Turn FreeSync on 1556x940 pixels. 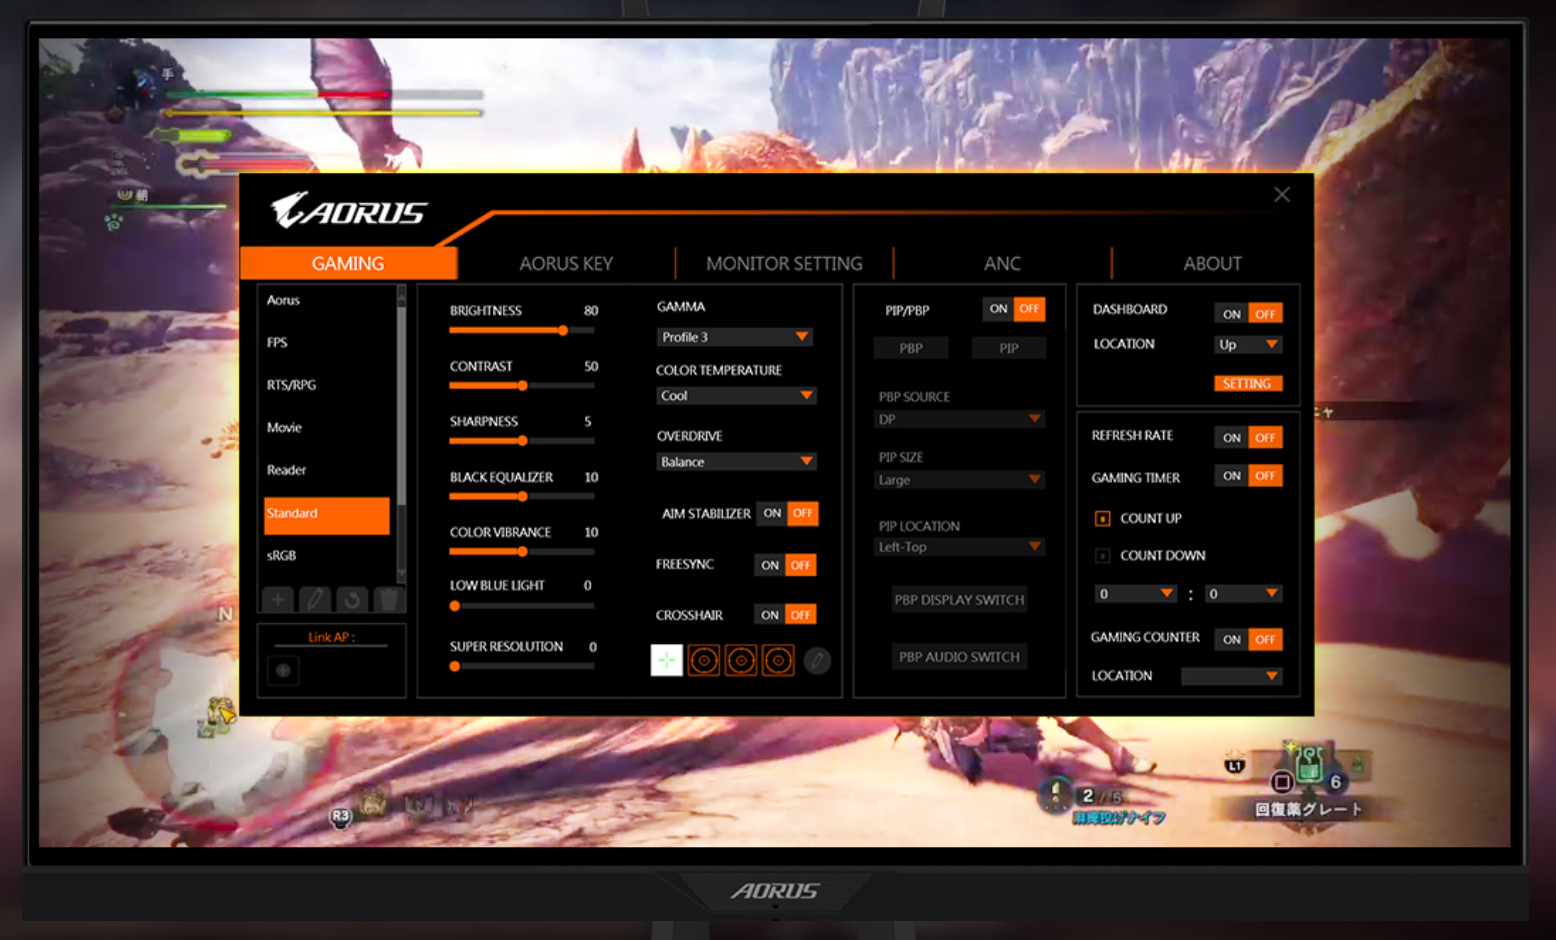point(769,565)
